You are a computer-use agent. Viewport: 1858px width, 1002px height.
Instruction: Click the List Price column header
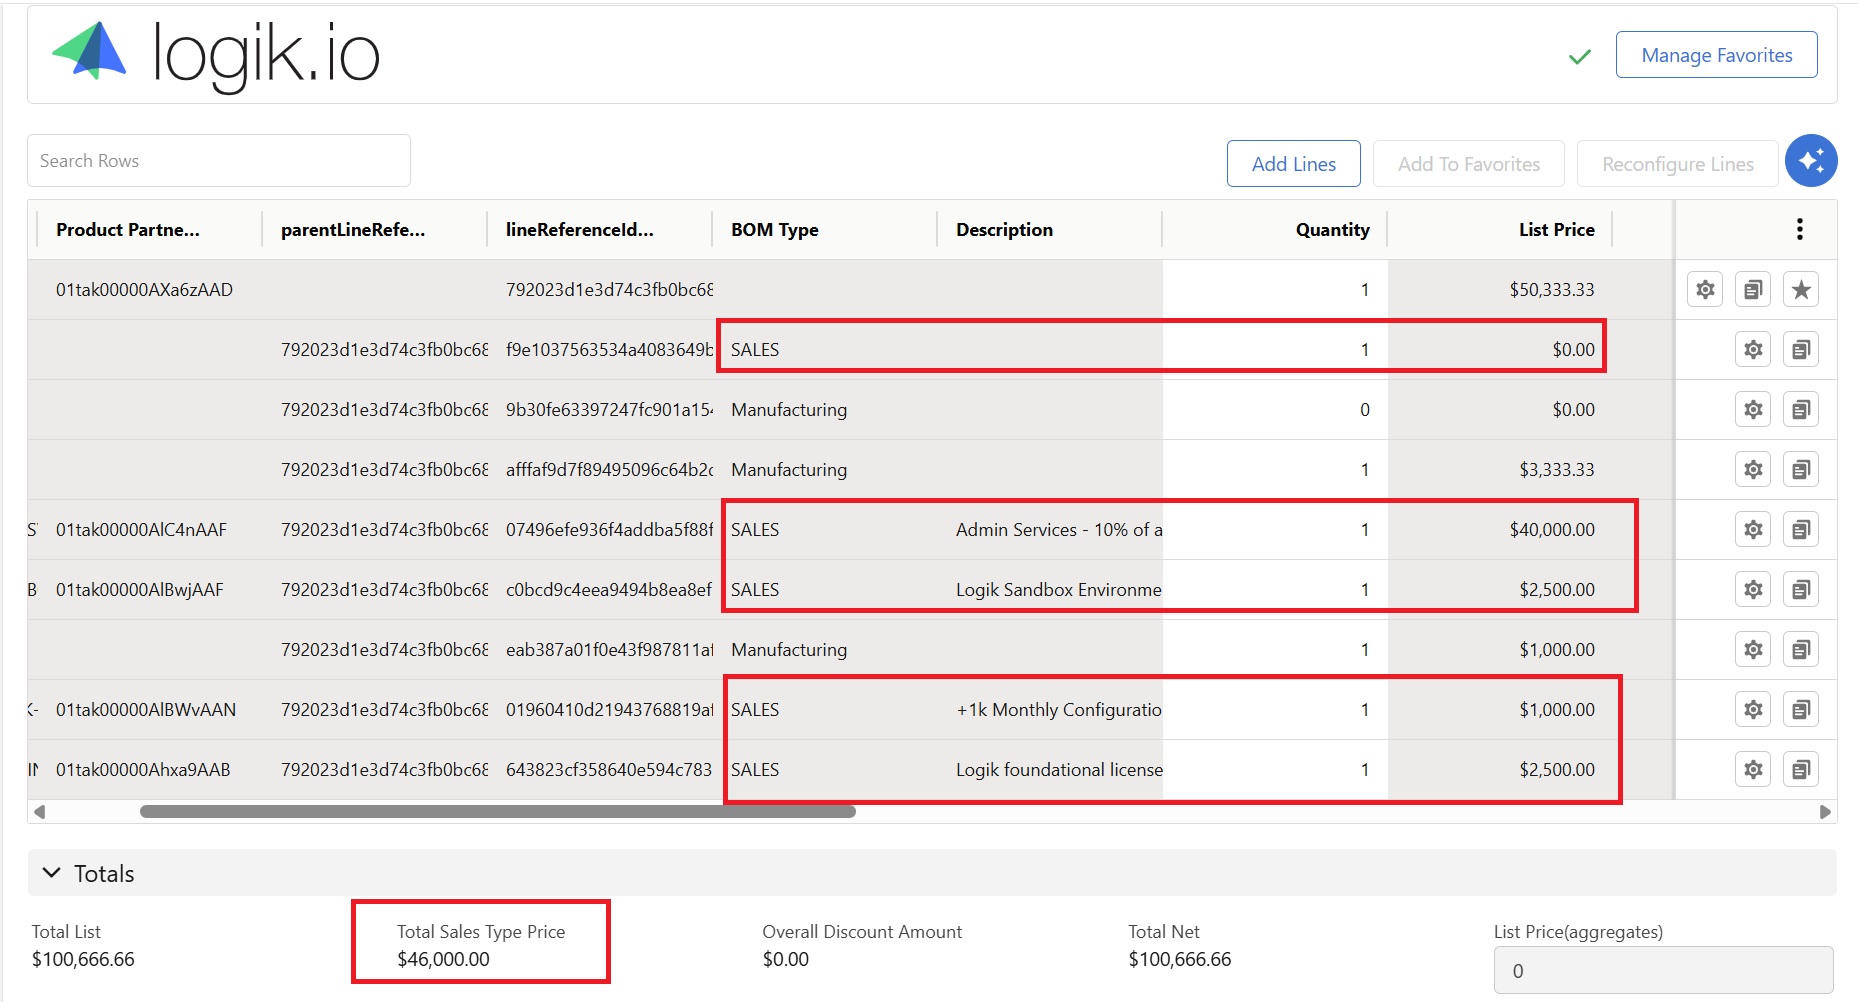(x=1557, y=229)
